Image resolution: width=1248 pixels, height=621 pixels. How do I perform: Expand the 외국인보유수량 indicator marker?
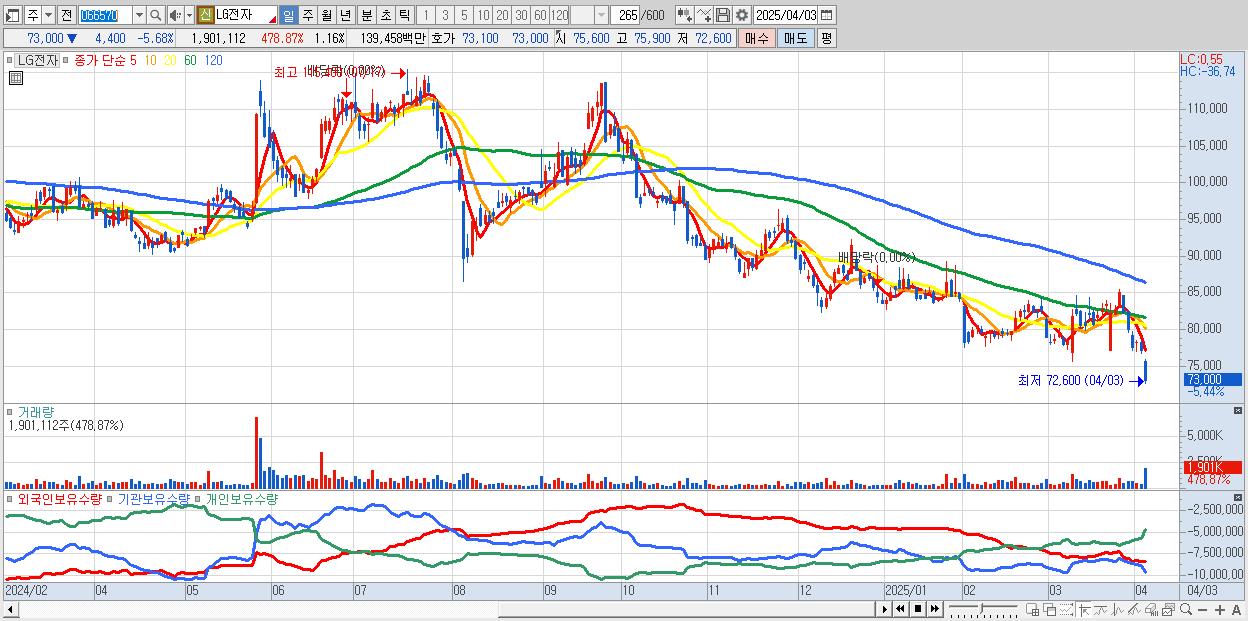(x=9, y=498)
